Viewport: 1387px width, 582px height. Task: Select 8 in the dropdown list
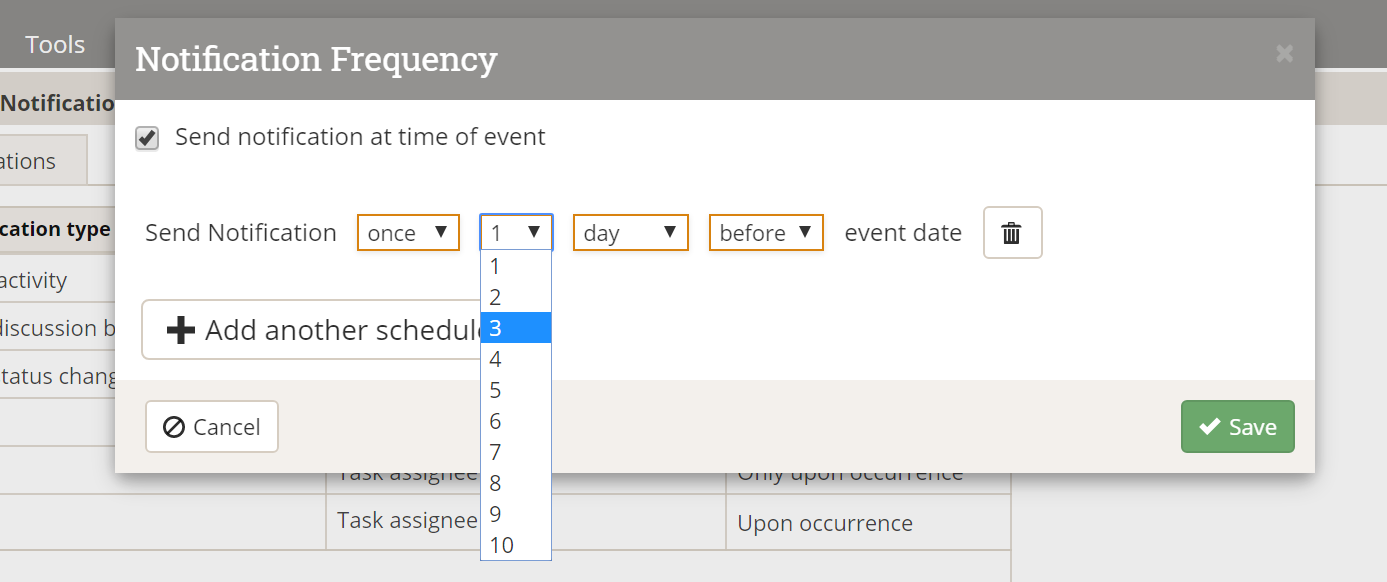pos(515,483)
